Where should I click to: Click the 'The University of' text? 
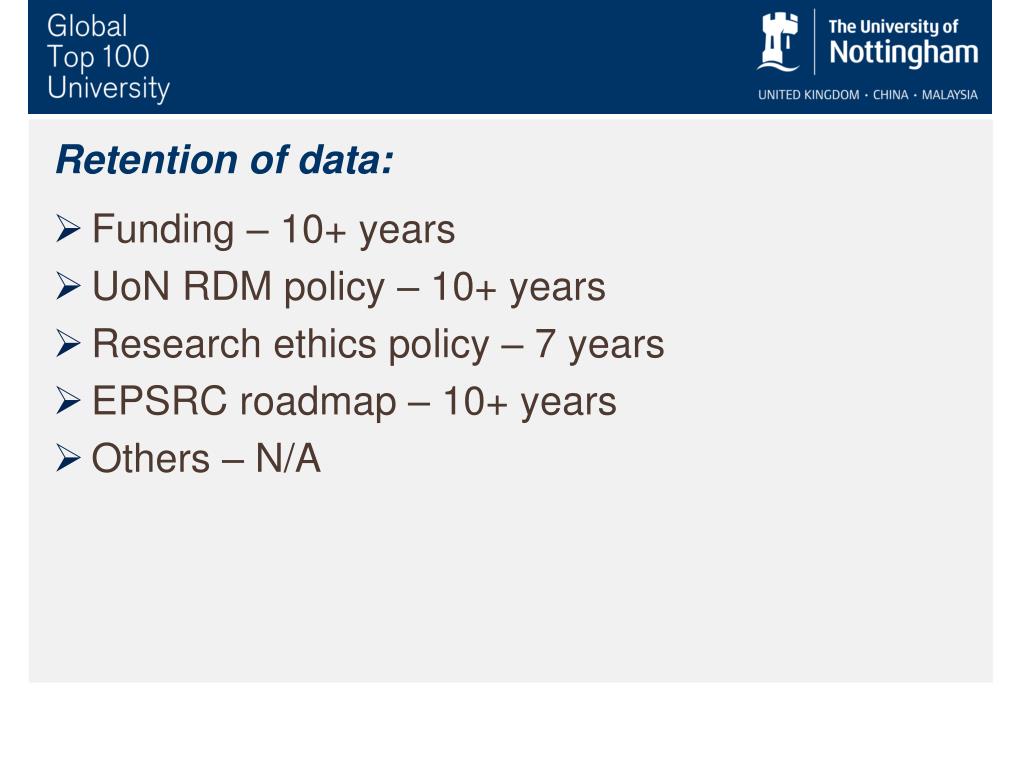(x=893, y=27)
